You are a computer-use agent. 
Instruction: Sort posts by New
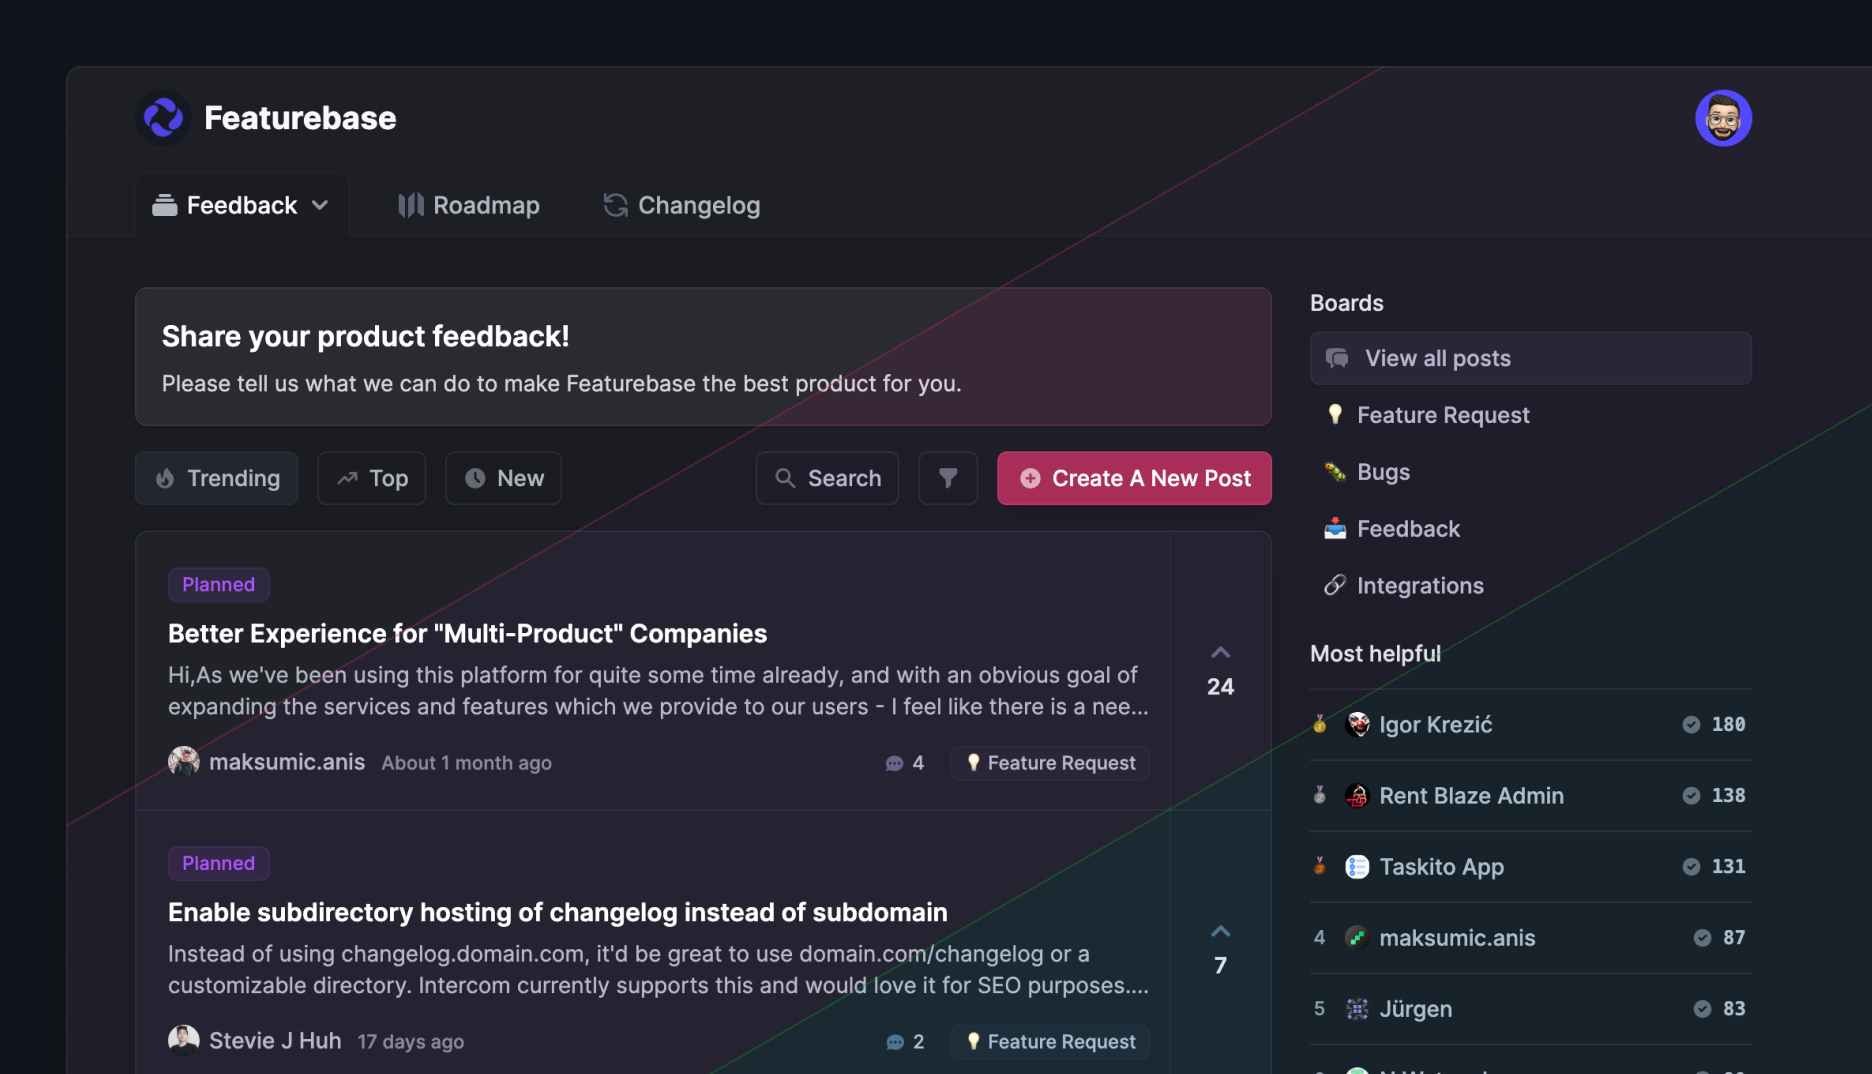pyautogui.click(x=503, y=478)
